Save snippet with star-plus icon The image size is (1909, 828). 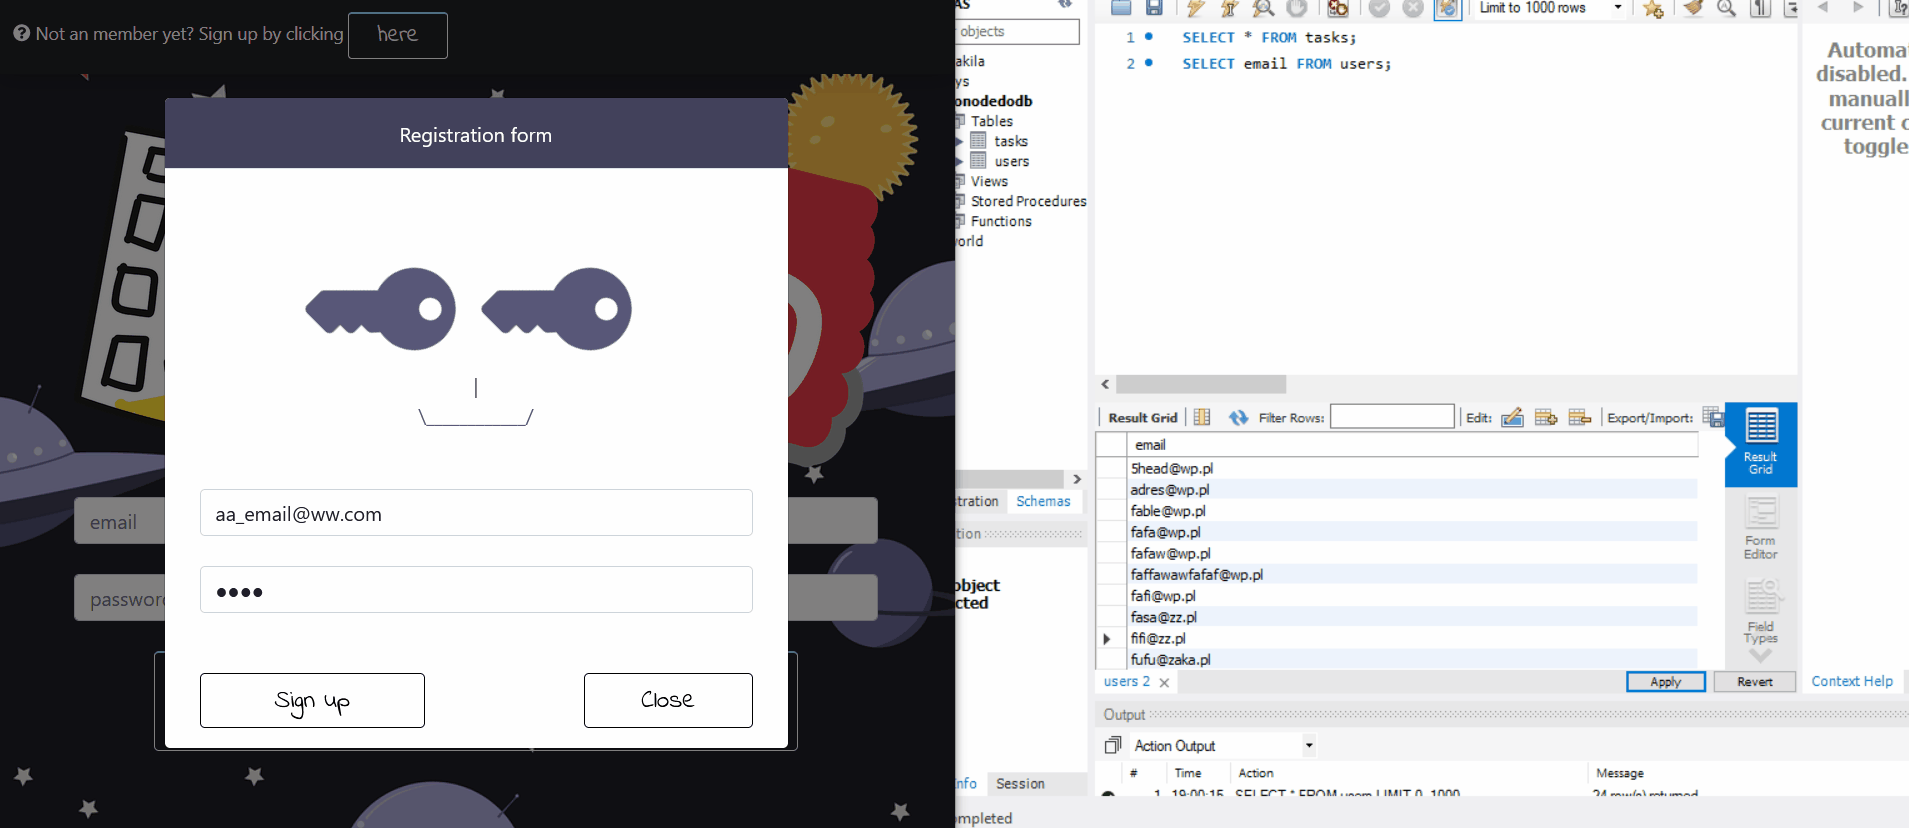(1653, 8)
